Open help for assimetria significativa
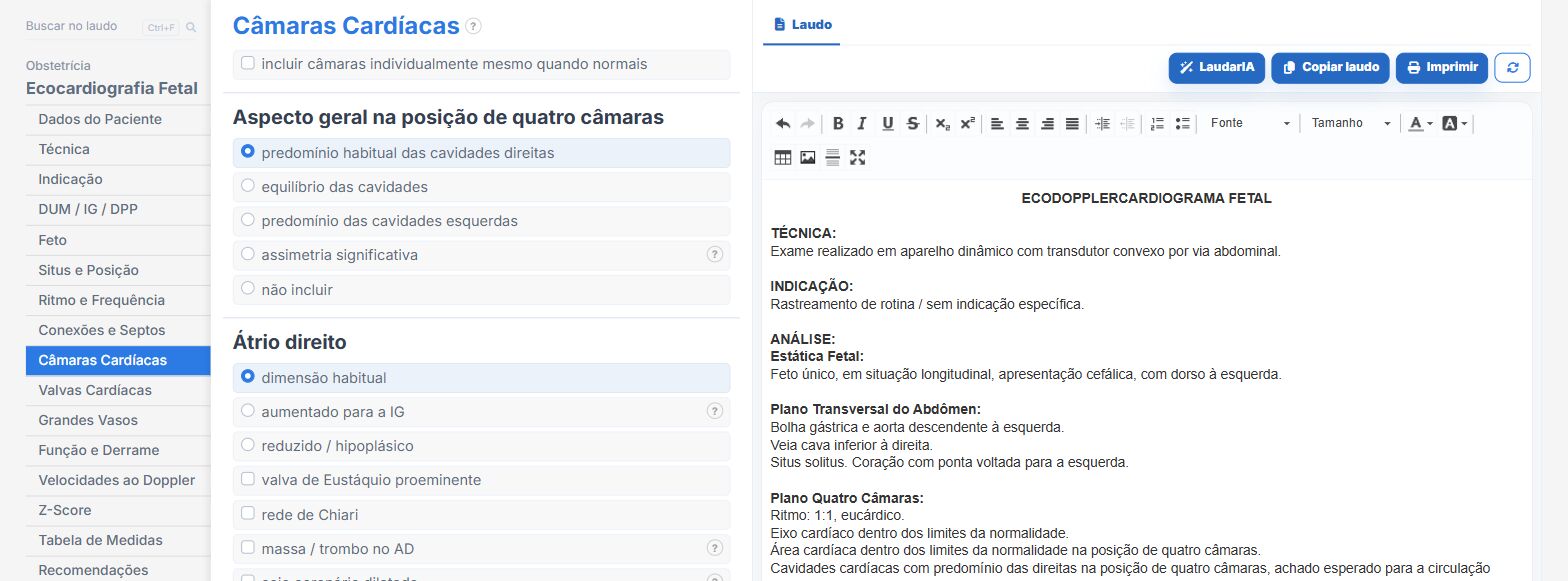 point(714,255)
